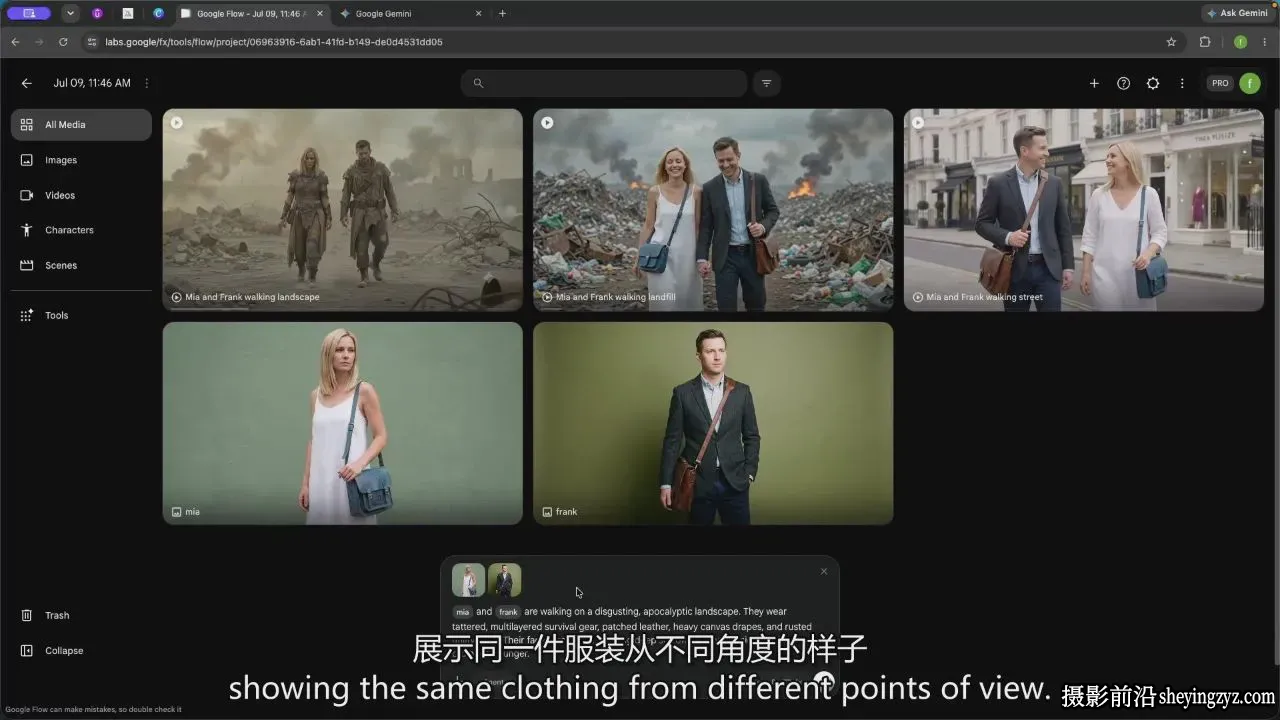Viewport: 1280px width, 720px height.
Task: Open the street walking video thumbnail
Action: (x=1084, y=209)
